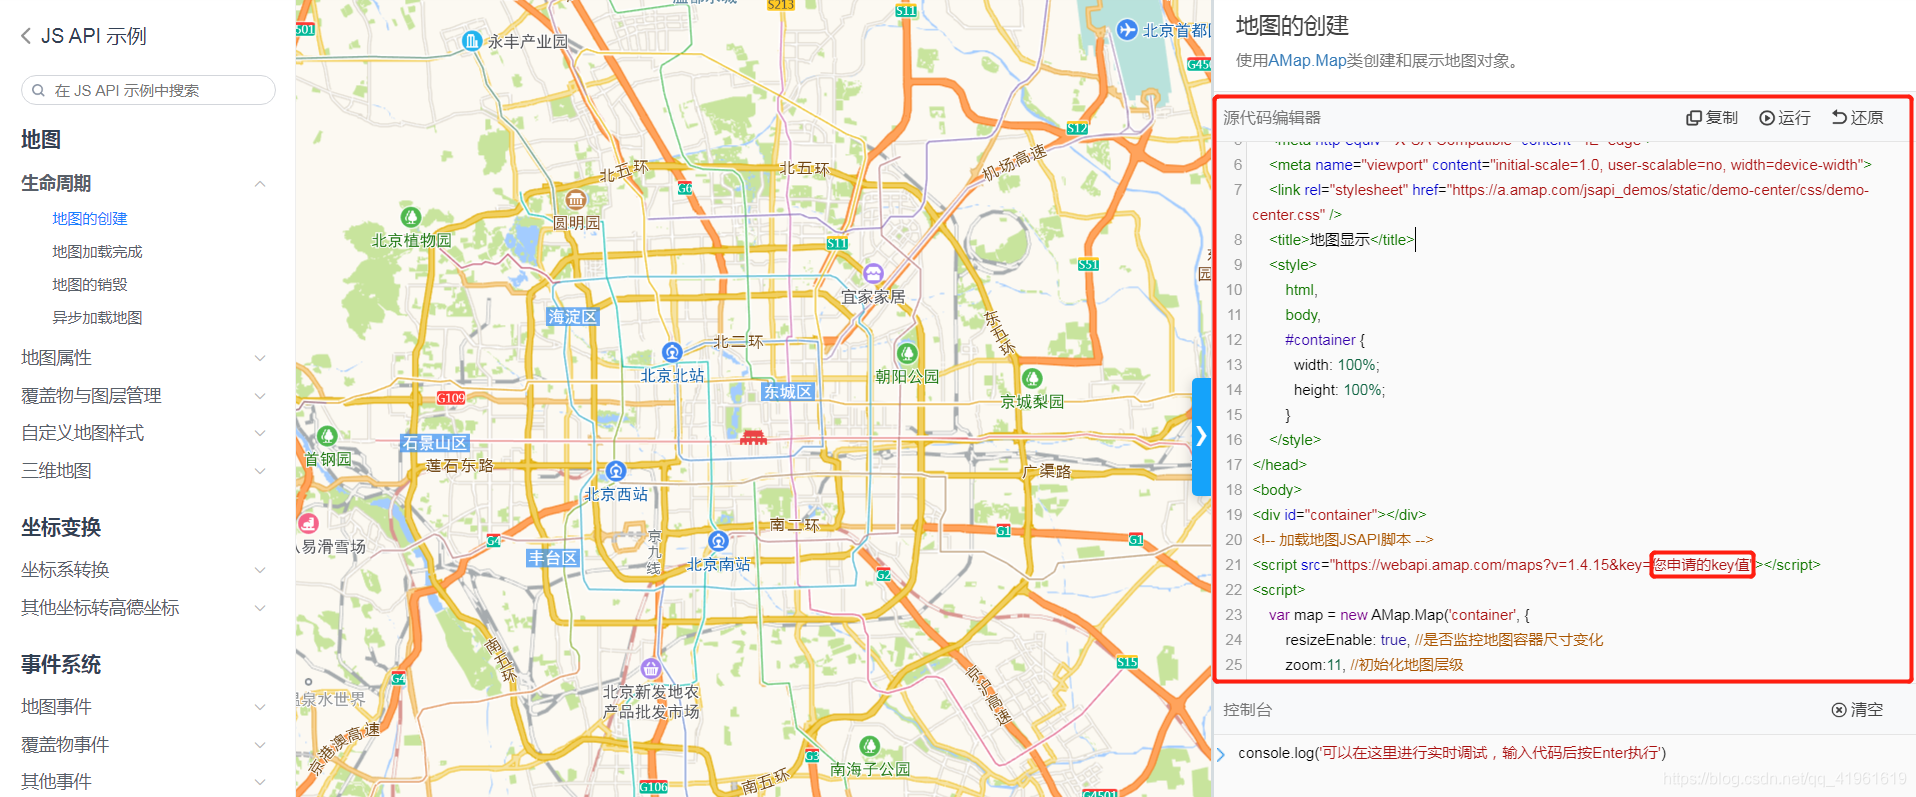
Task: Click the 坐标变换 category heading
Action: click(x=61, y=528)
